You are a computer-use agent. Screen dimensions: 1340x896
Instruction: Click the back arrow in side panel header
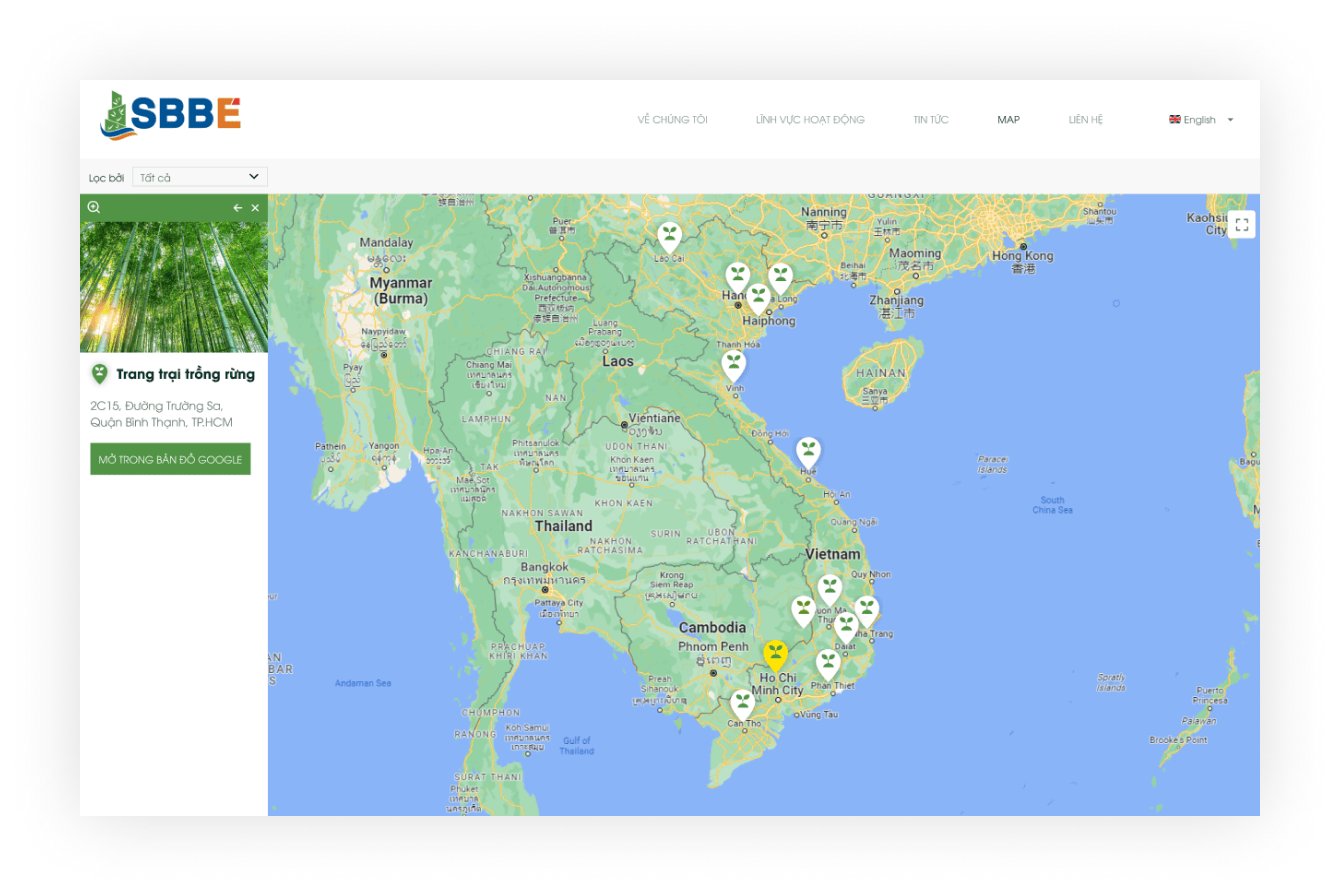(x=237, y=208)
